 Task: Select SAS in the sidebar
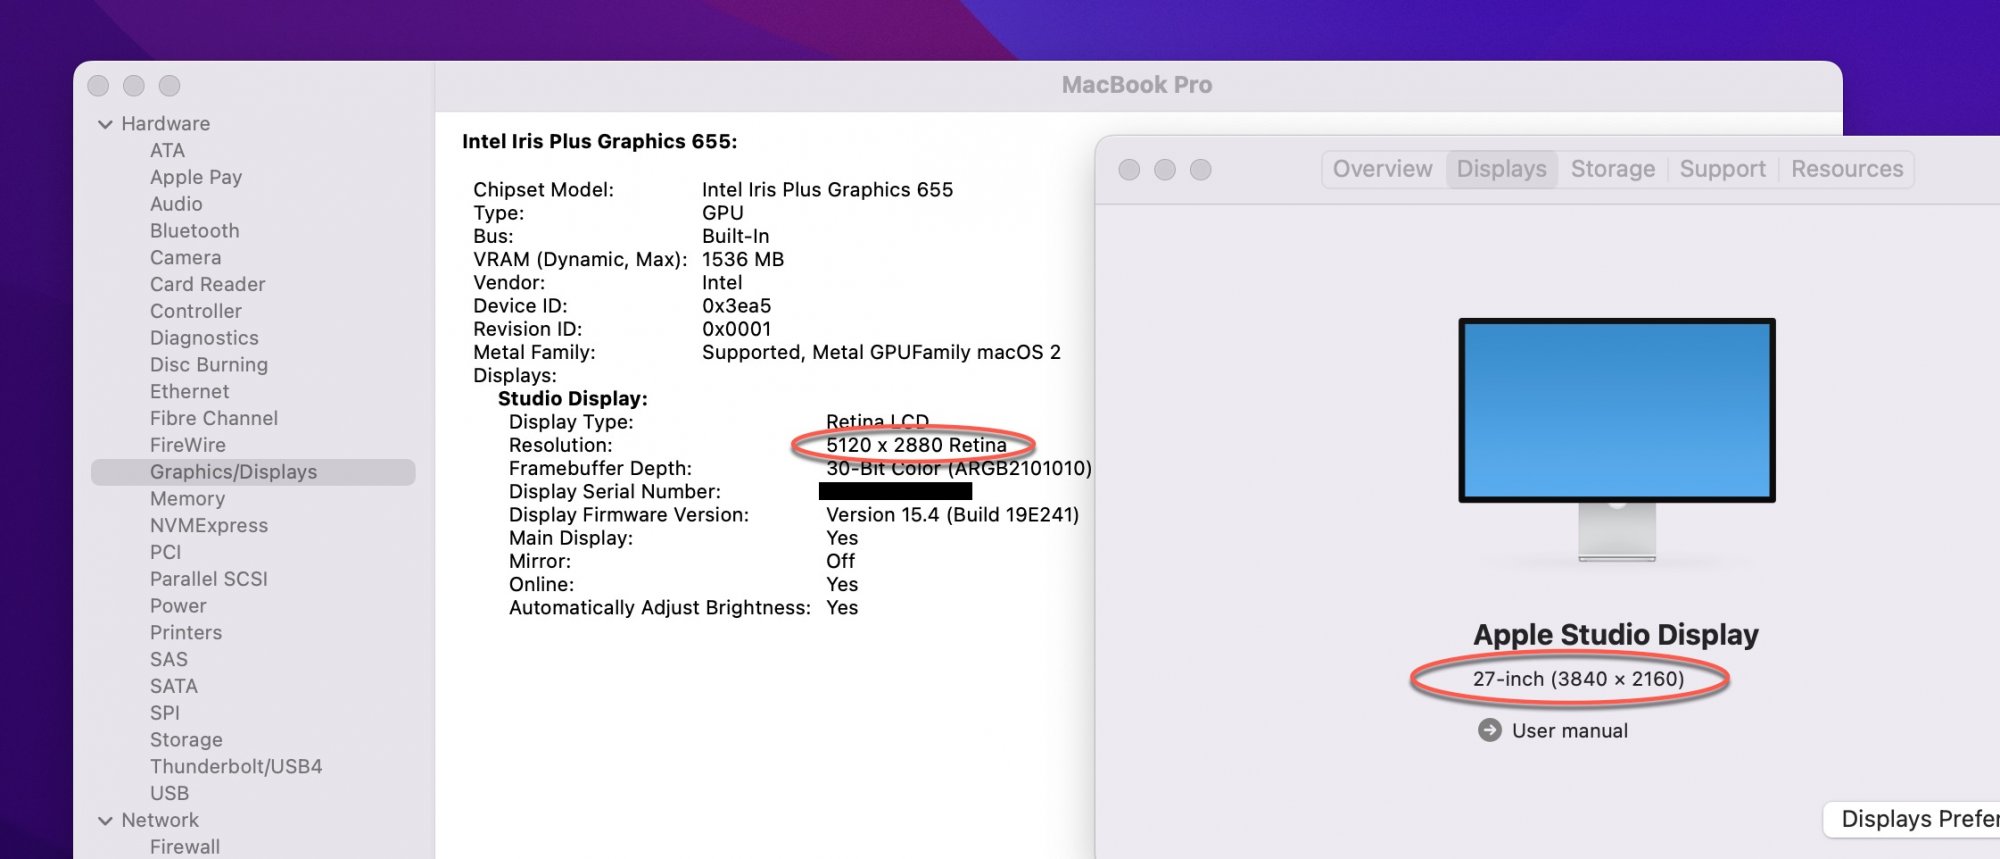(169, 660)
